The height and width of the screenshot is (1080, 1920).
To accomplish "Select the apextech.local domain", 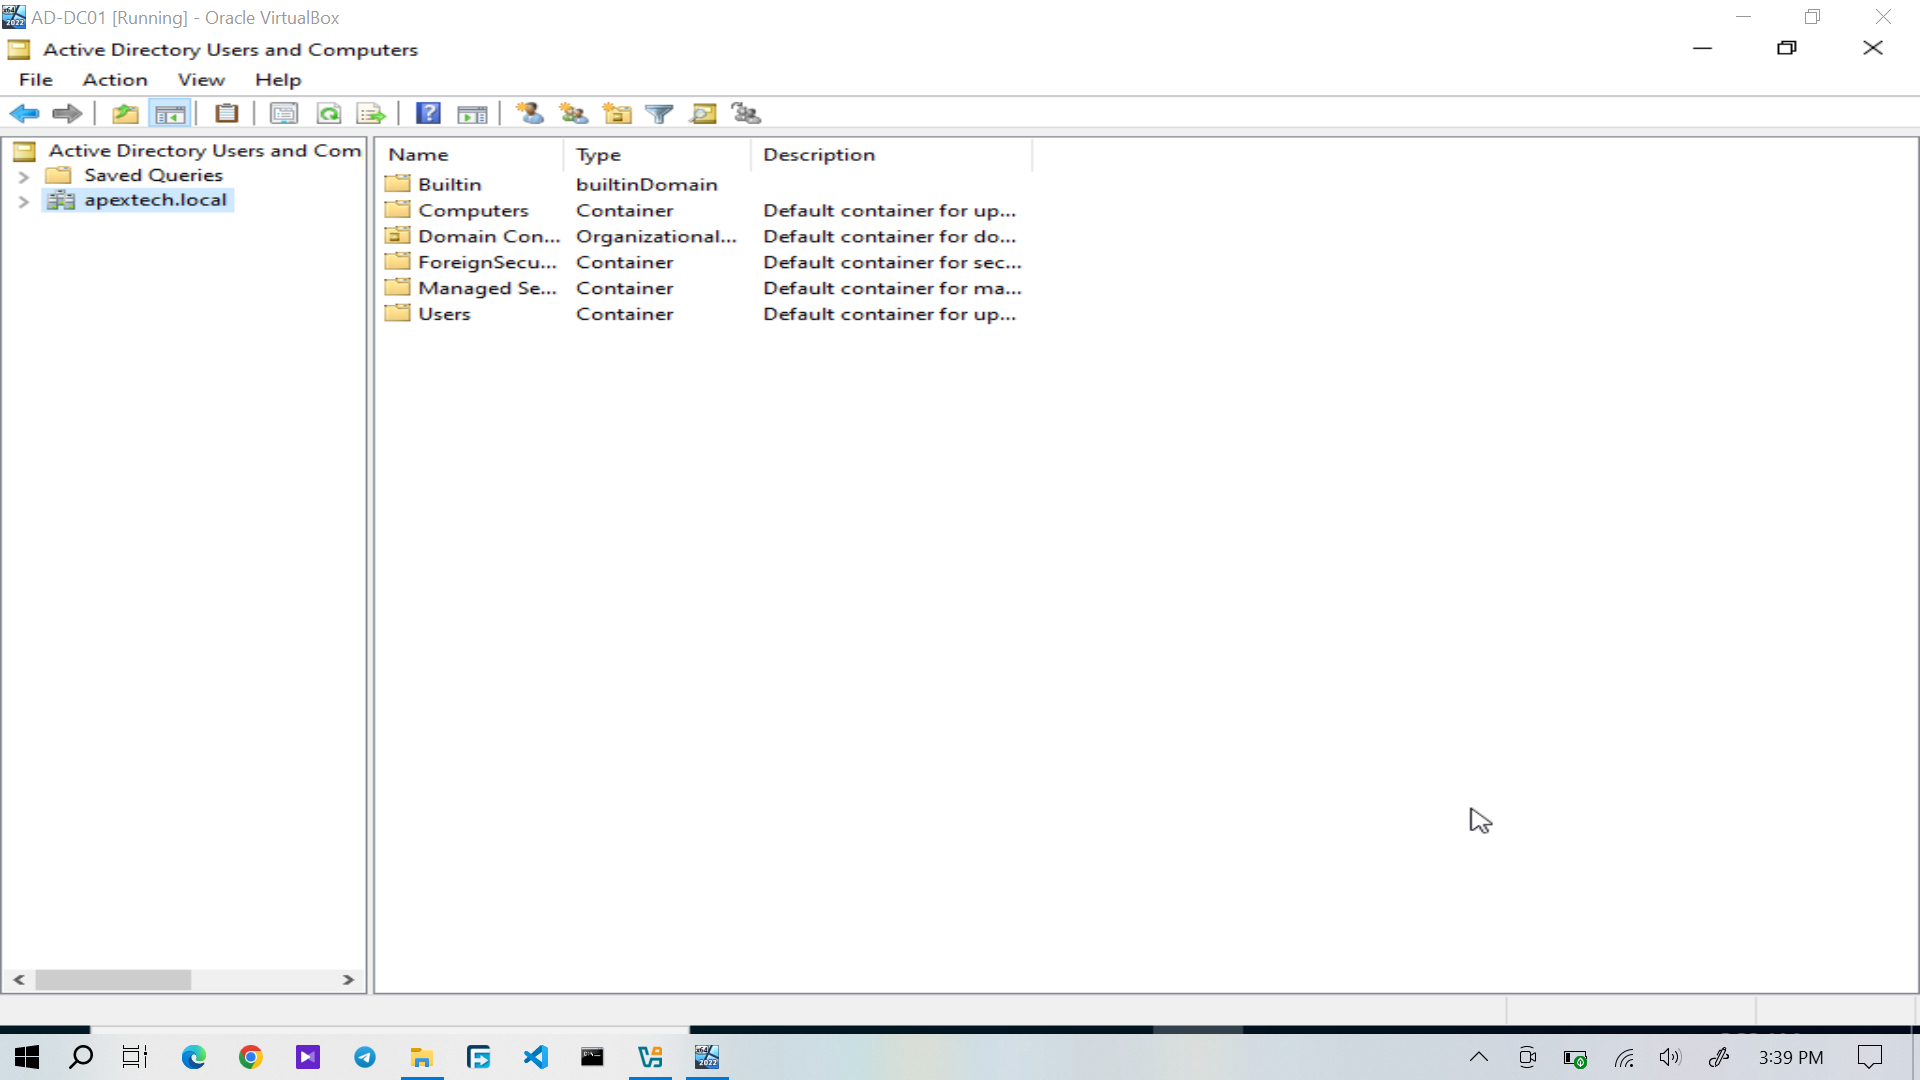I will 155,201.
